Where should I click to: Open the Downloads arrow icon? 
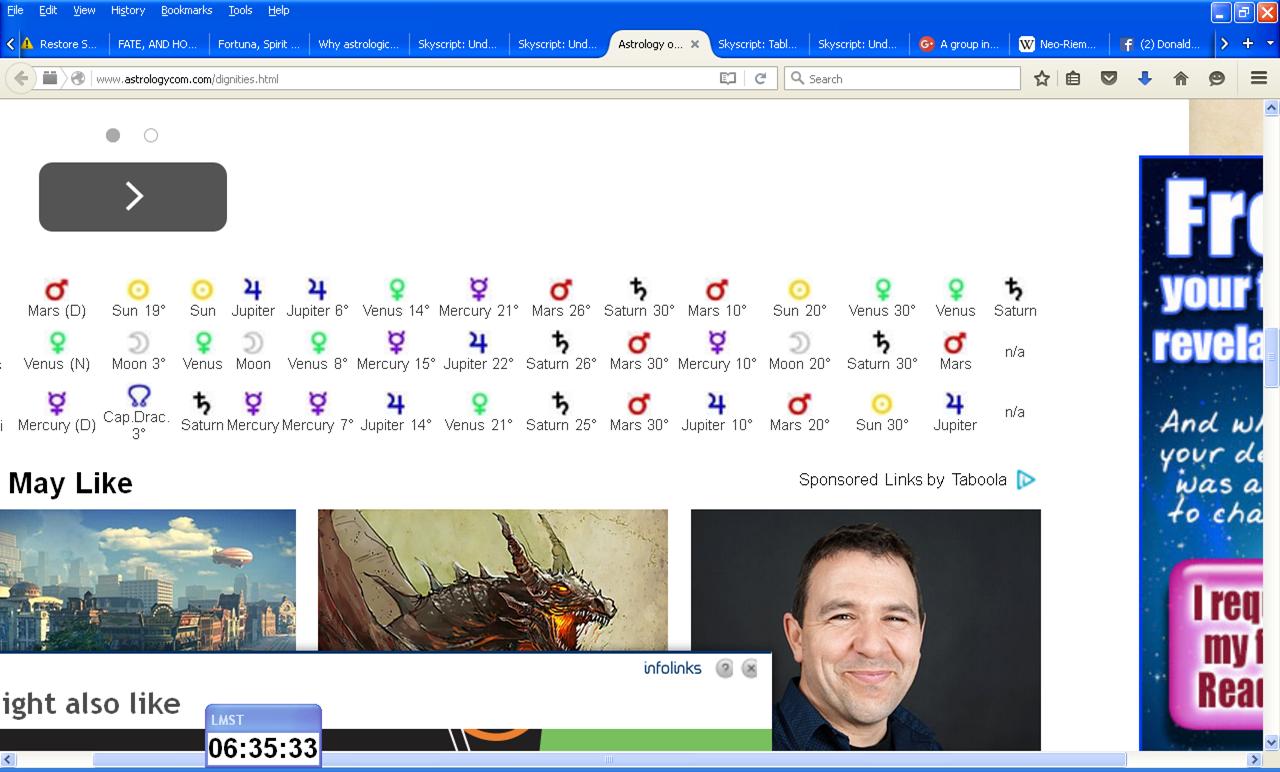pos(1145,78)
